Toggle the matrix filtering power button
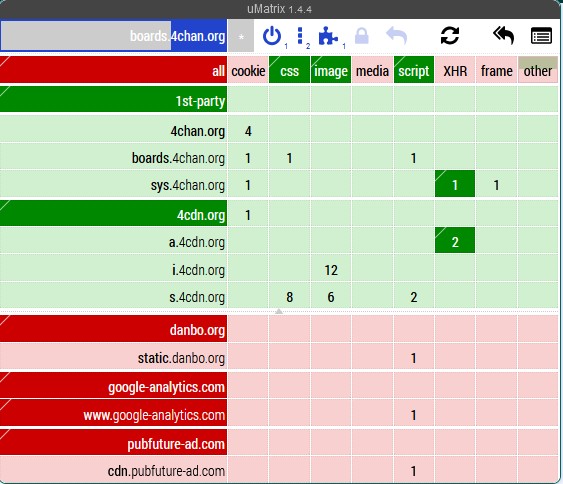Image resolution: width=563 pixels, height=484 pixels. pos(272,36)
